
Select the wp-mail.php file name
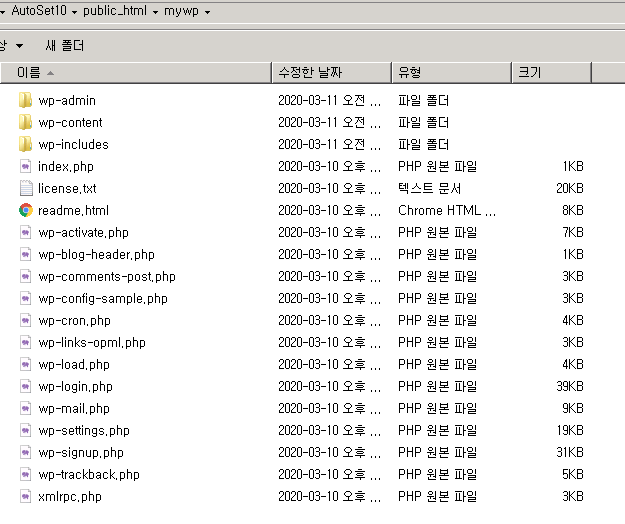coord(74,409)
